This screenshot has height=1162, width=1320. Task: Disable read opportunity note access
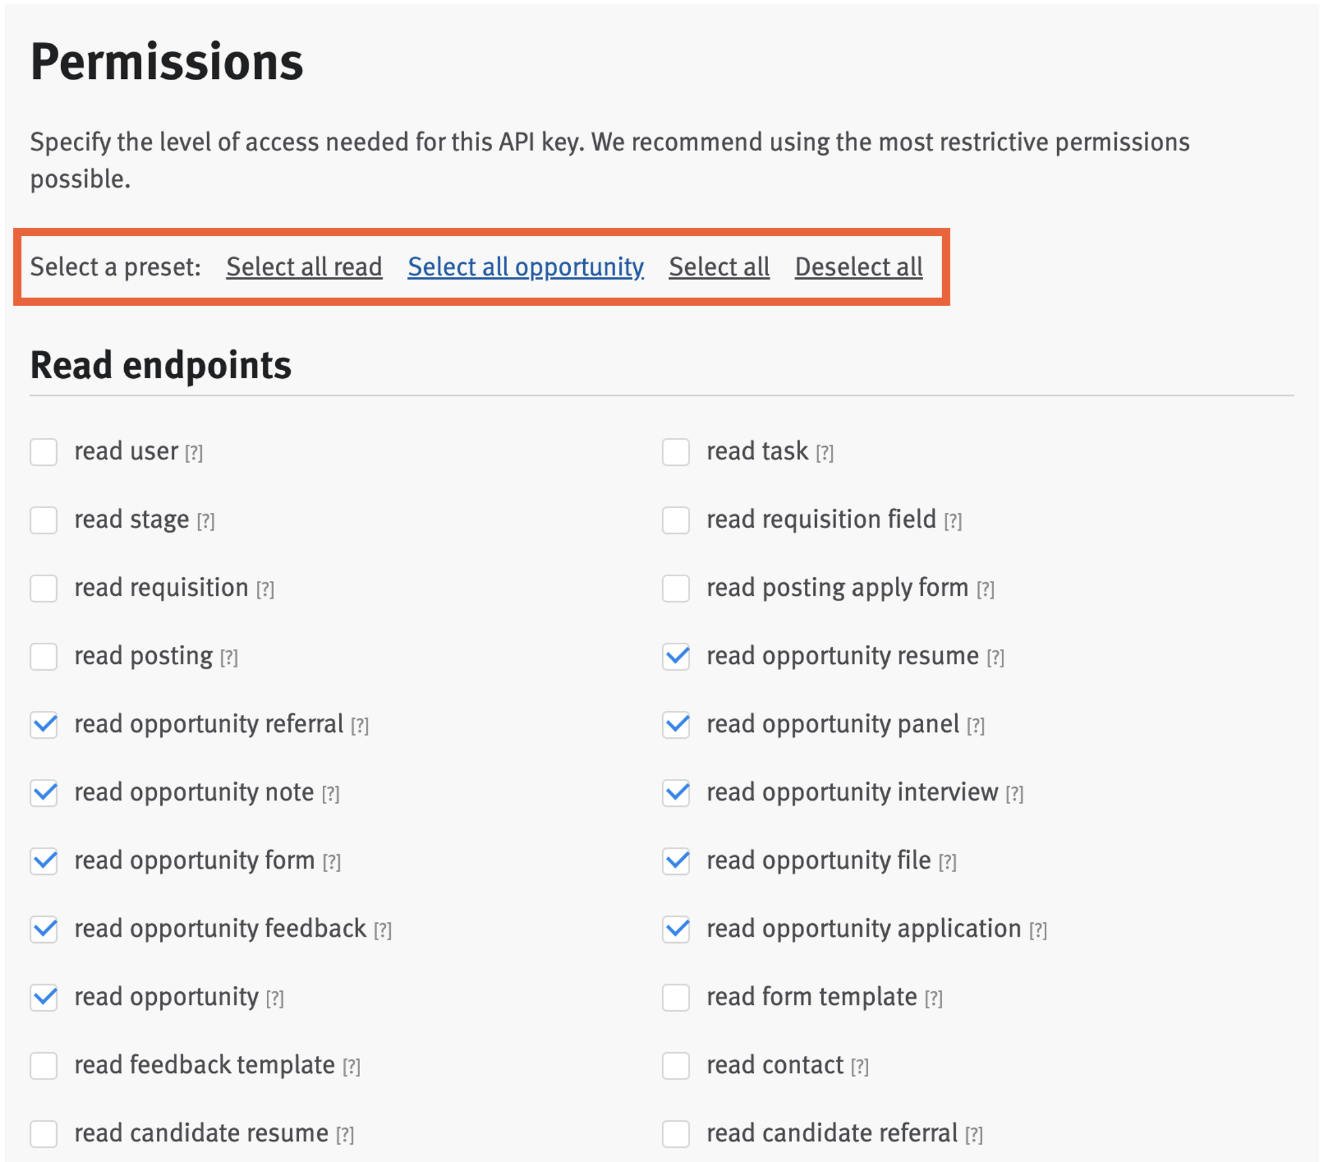(x=43, y=793)
